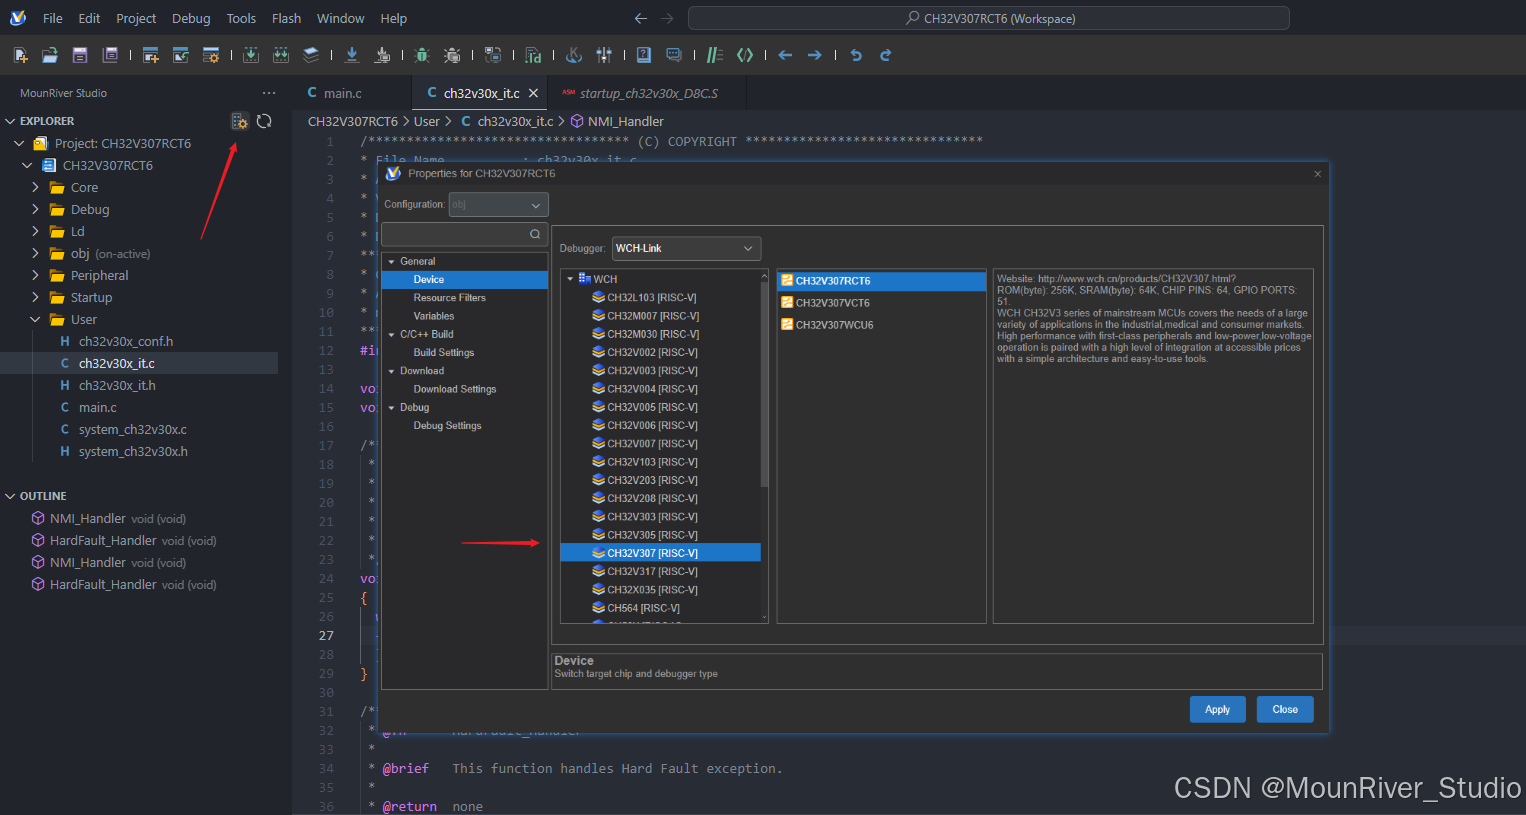Screen dimensions: 1526x815
Task: Select CH32V203 [RISC-V] series
Action: click(652, 480)
